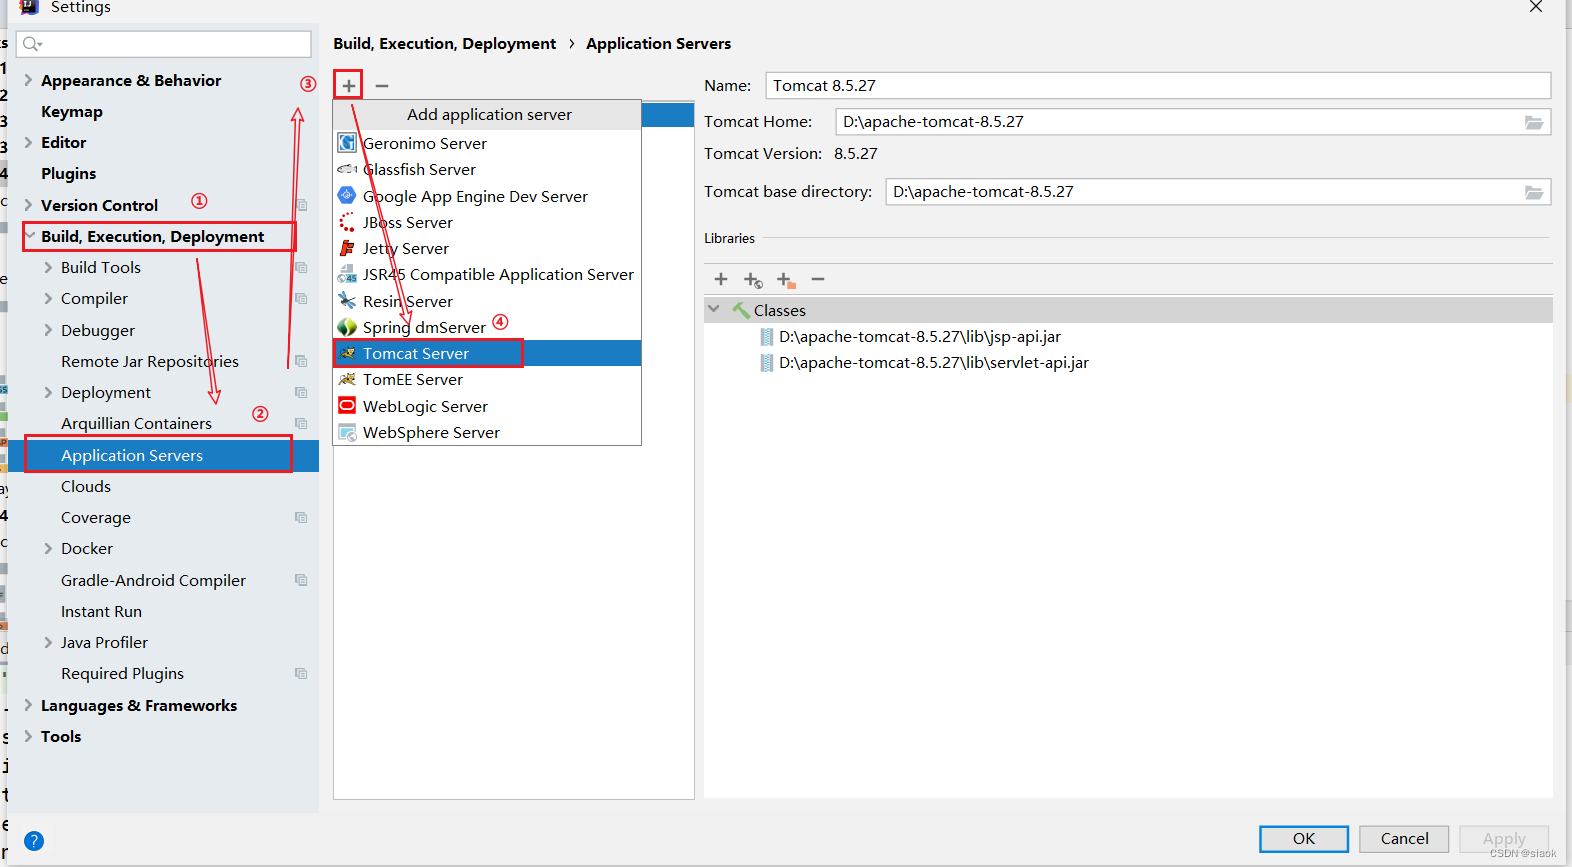Click the OK button

(1304, 838)
